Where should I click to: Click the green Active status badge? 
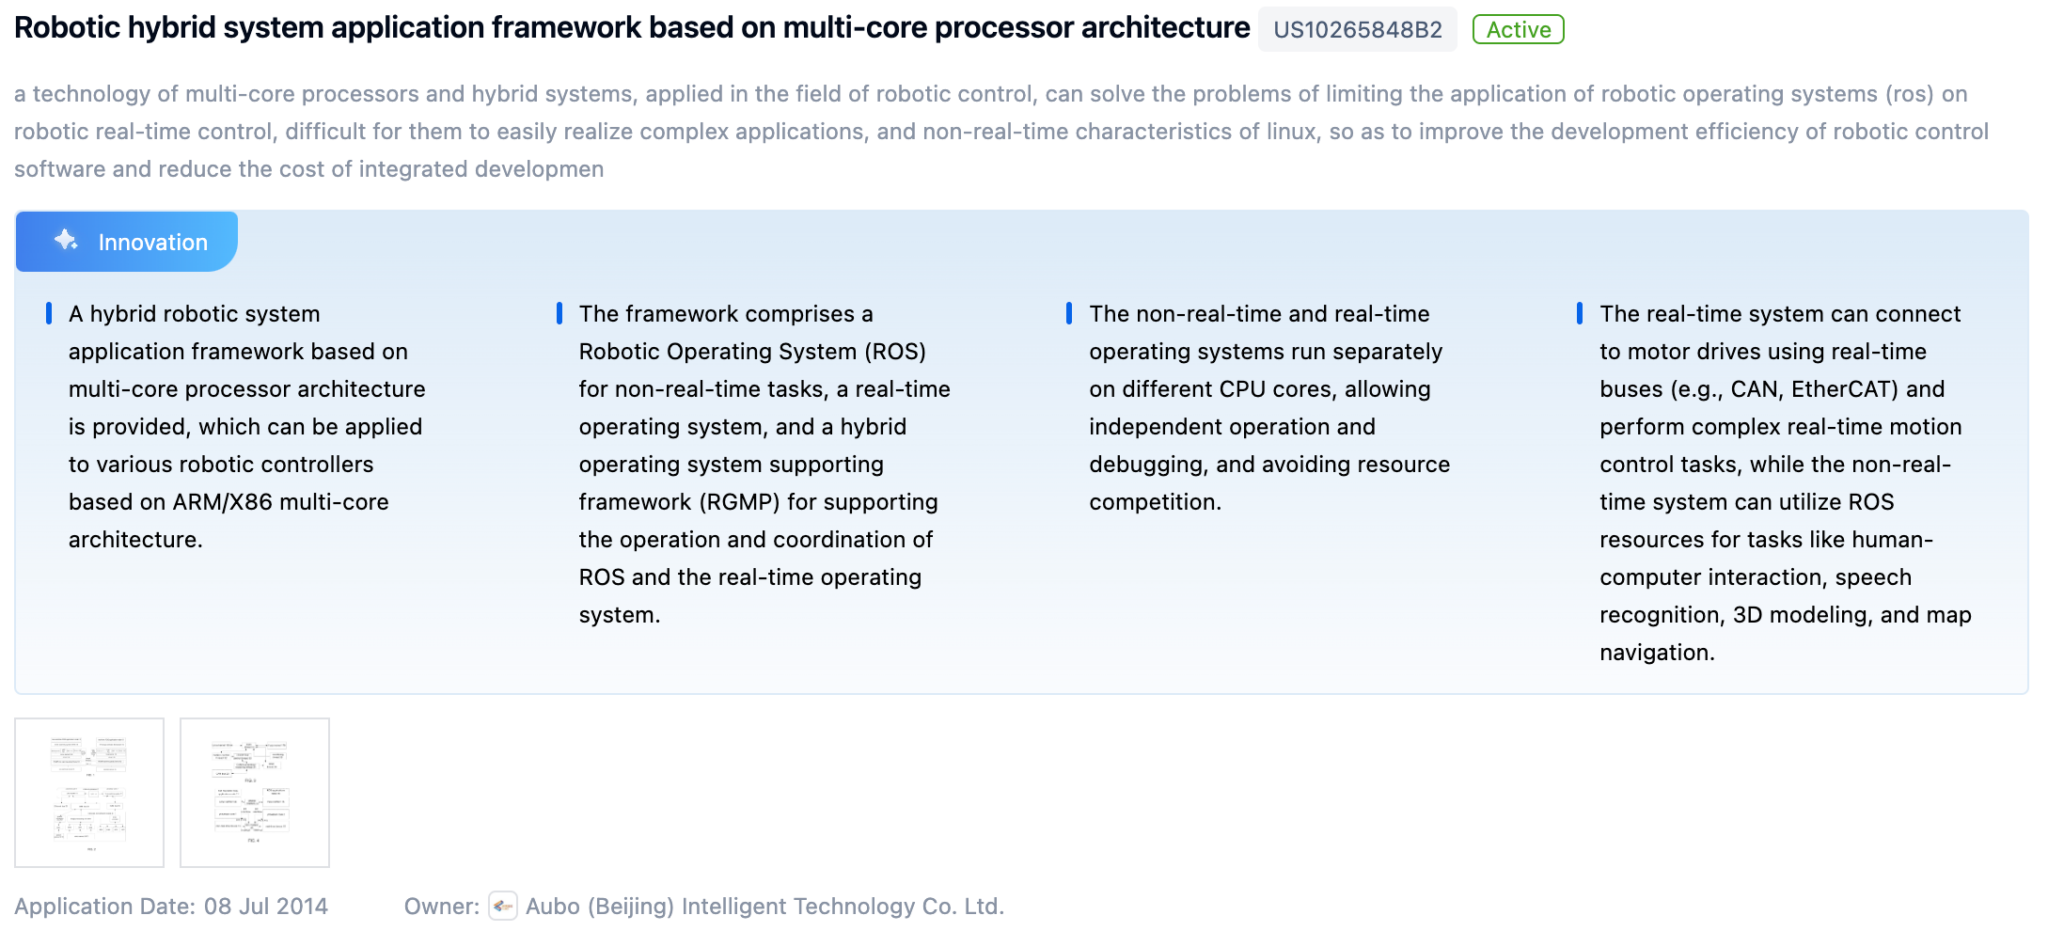[1517, 30]
